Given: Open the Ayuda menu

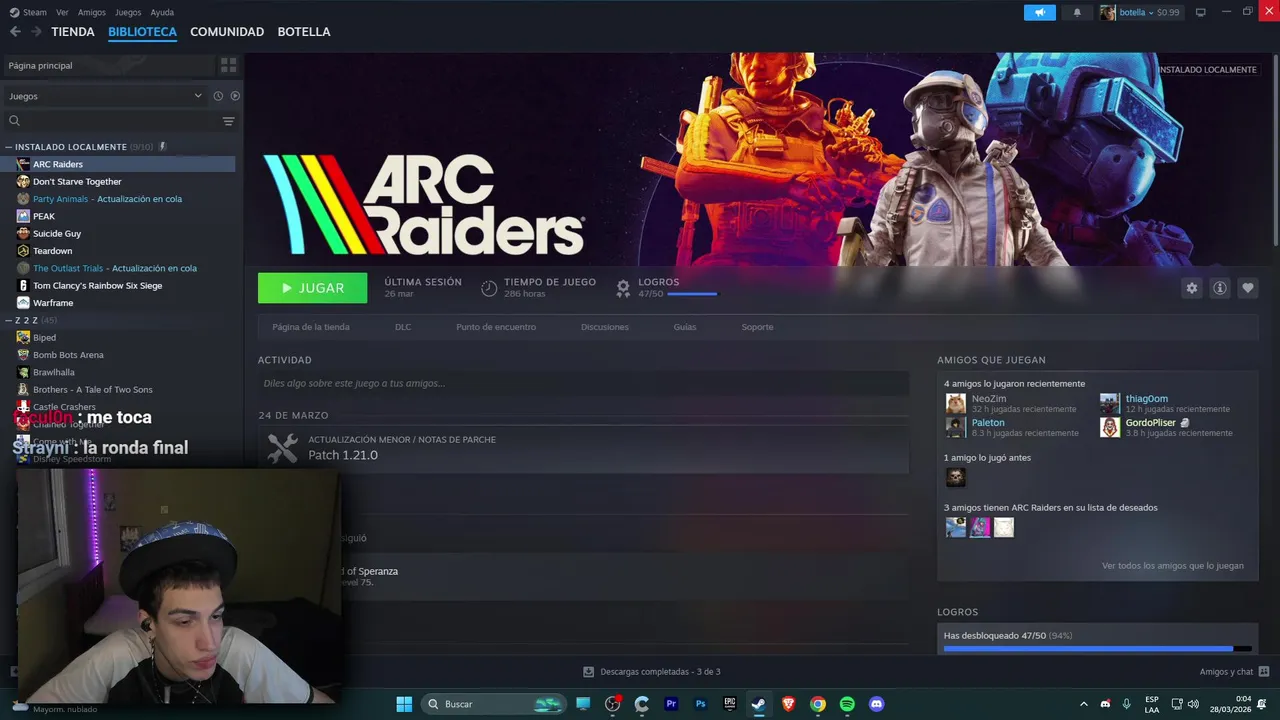Looking at the screenshot, I should 162,12.
